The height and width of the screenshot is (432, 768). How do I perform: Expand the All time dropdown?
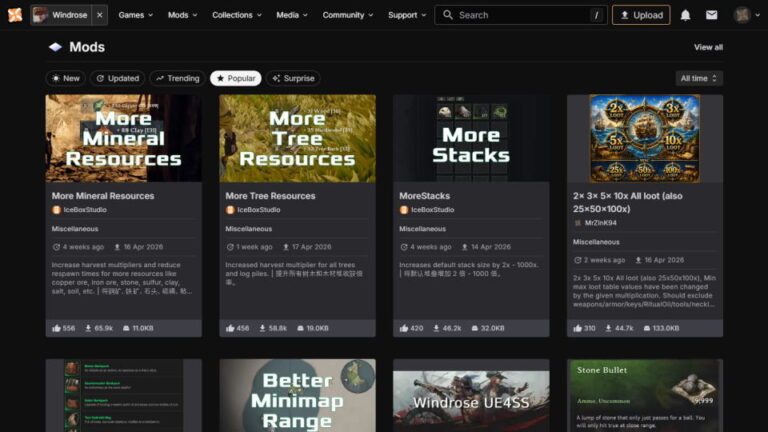click(699, 78)
